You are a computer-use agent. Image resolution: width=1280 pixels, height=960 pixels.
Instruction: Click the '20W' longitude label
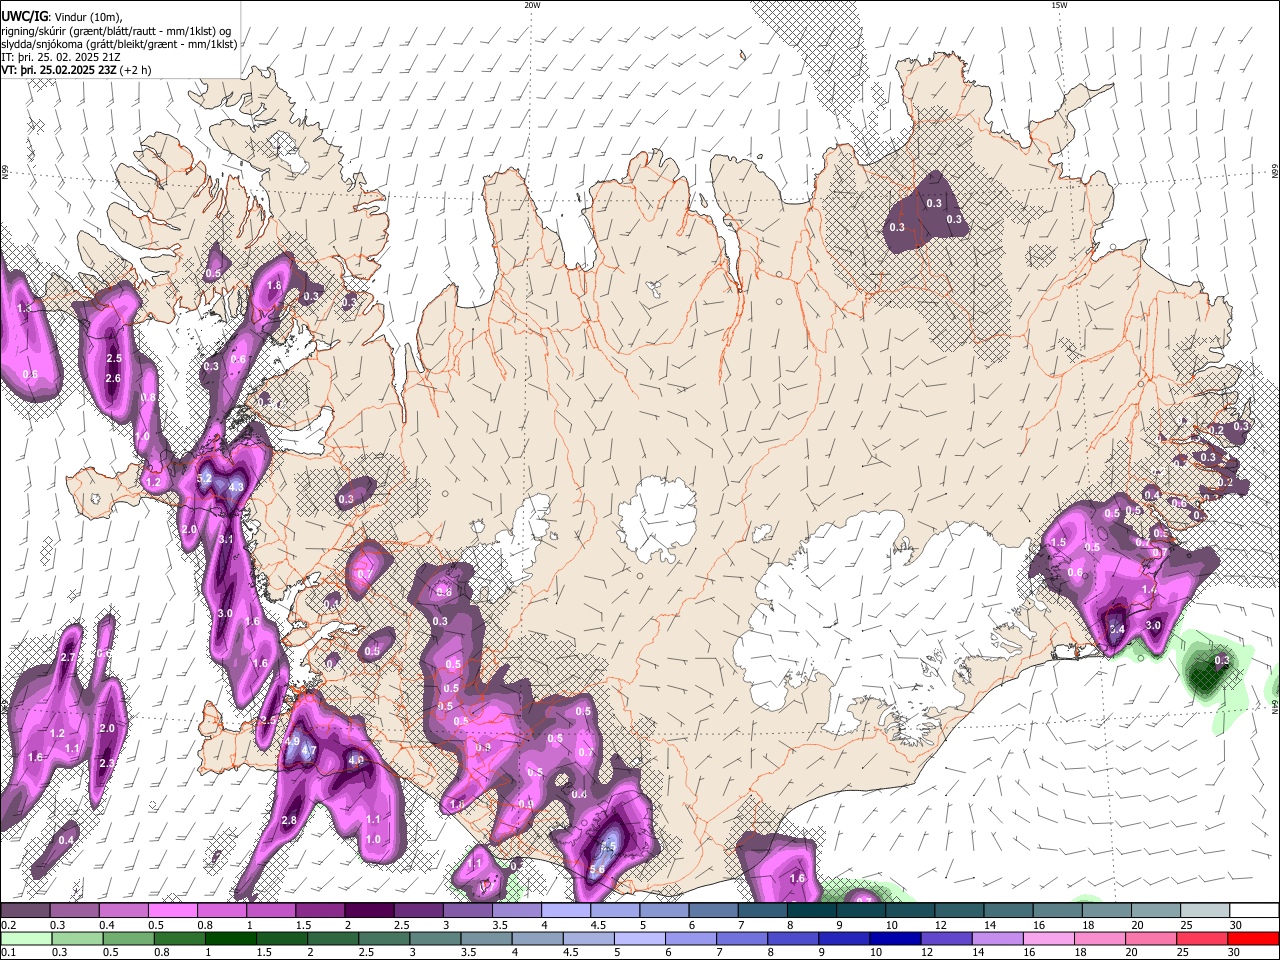[x=532, y=5]
